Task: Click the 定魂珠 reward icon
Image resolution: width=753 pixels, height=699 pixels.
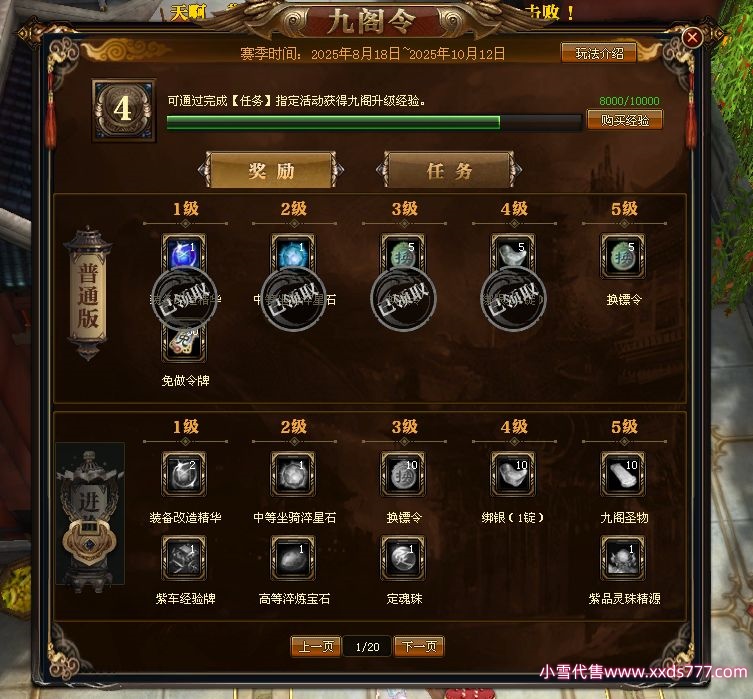Action: pos(403,558)
